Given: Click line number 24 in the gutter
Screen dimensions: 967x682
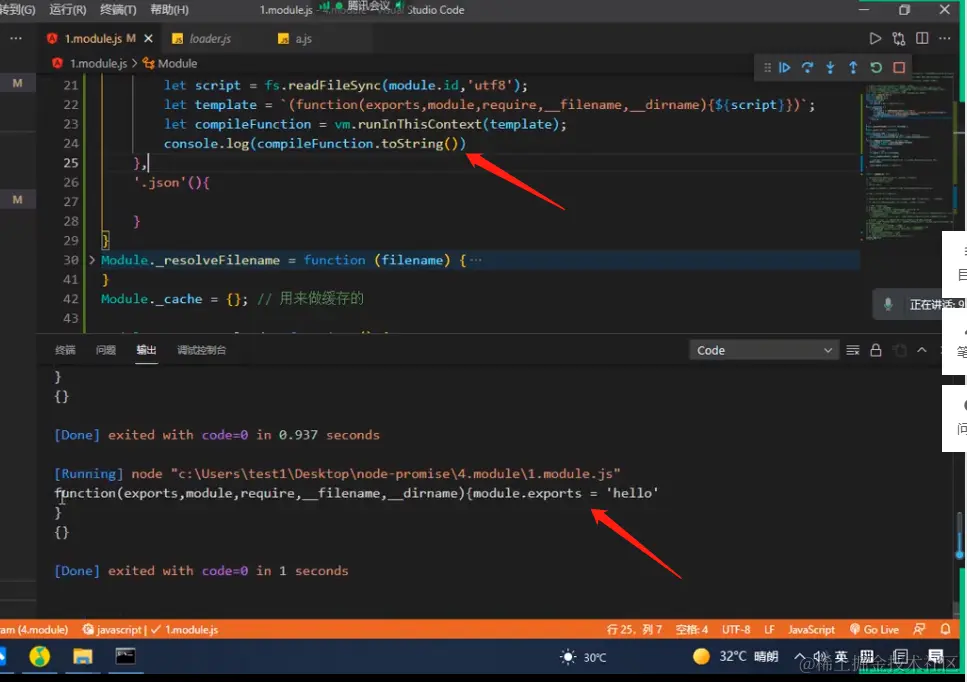Looking at the screenshot, I should [71, 144].
